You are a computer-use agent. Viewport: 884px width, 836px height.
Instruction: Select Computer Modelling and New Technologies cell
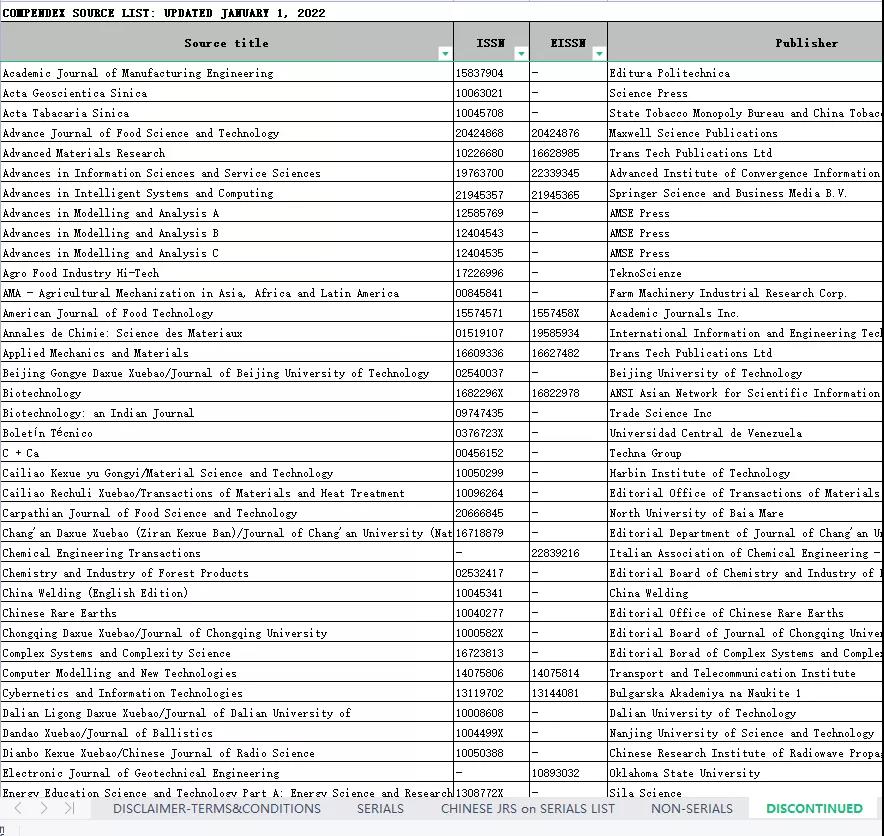click(x=227, y=673)
